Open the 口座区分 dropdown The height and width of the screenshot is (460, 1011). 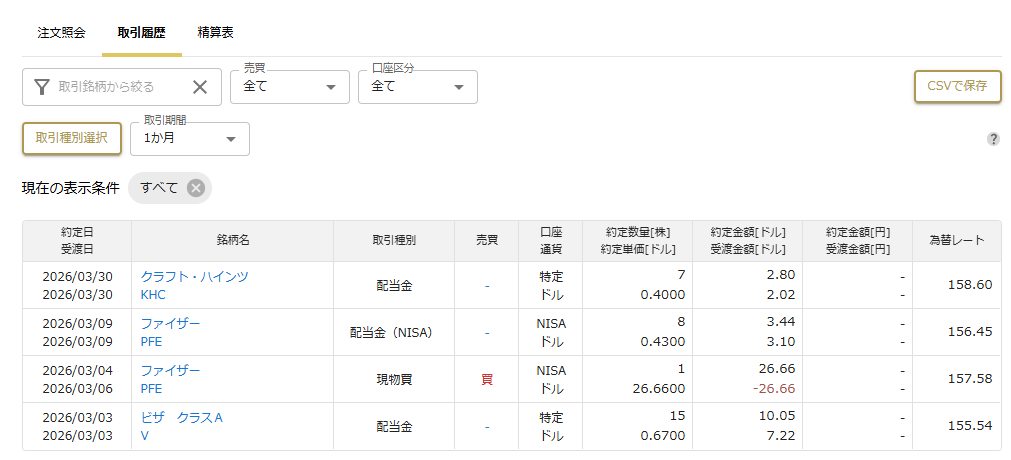(x=417, y=87)
